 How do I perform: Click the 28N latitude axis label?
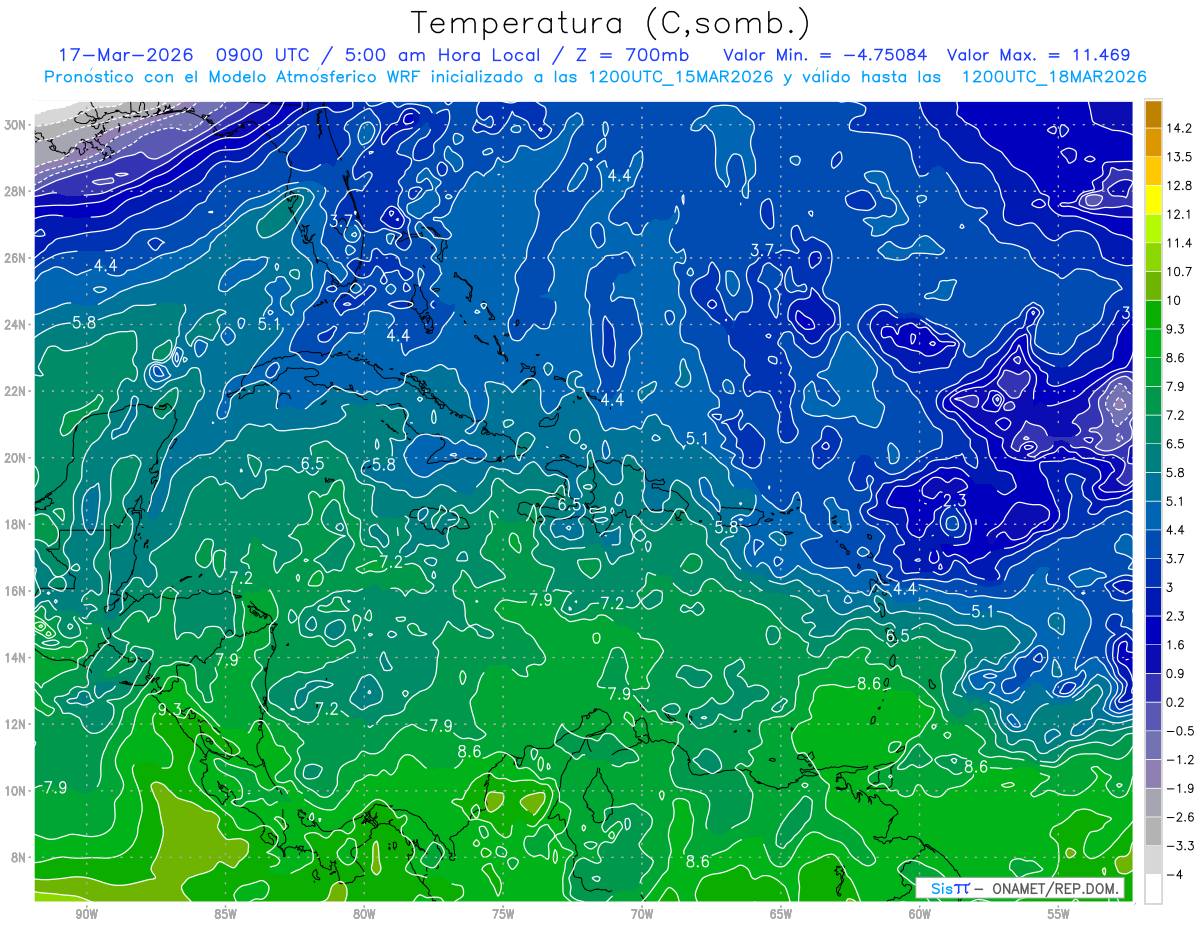tap(17, 191)
